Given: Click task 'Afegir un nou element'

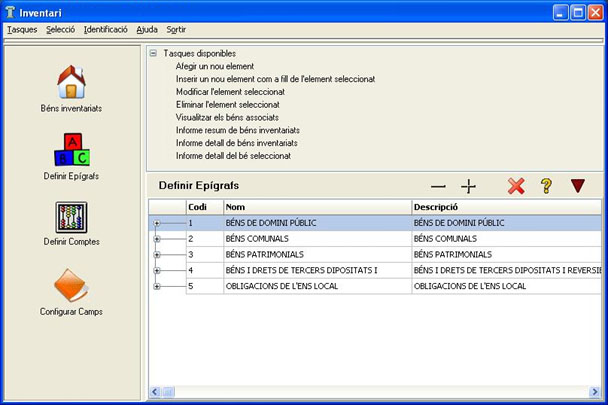Looking at the screenshot, I should (x=215, y=66).
